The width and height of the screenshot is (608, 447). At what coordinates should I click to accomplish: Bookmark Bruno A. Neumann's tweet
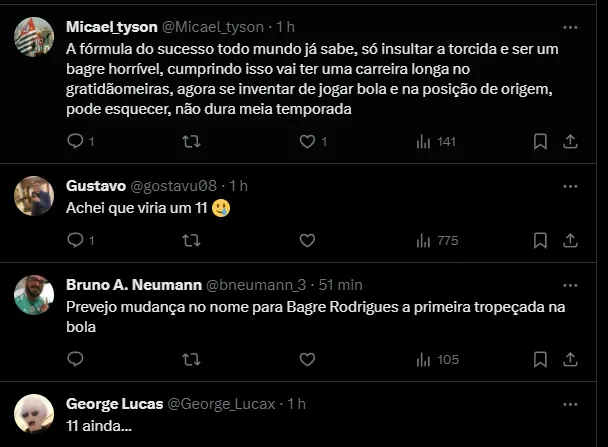540,359
